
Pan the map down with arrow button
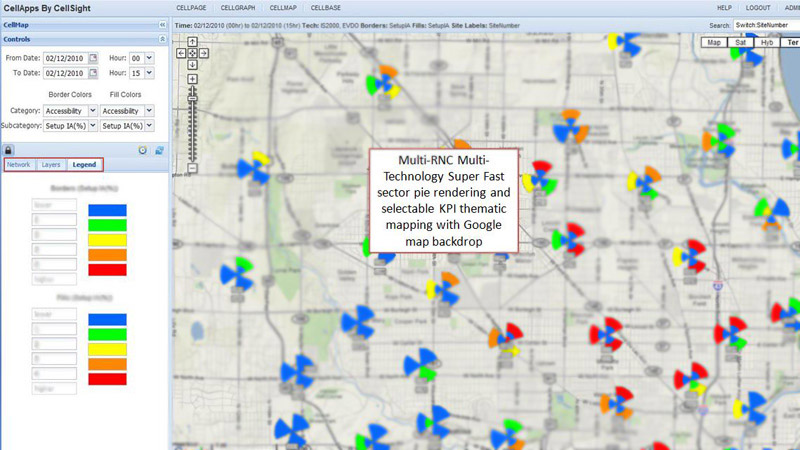pyautogui.click(x=192, y=64)
